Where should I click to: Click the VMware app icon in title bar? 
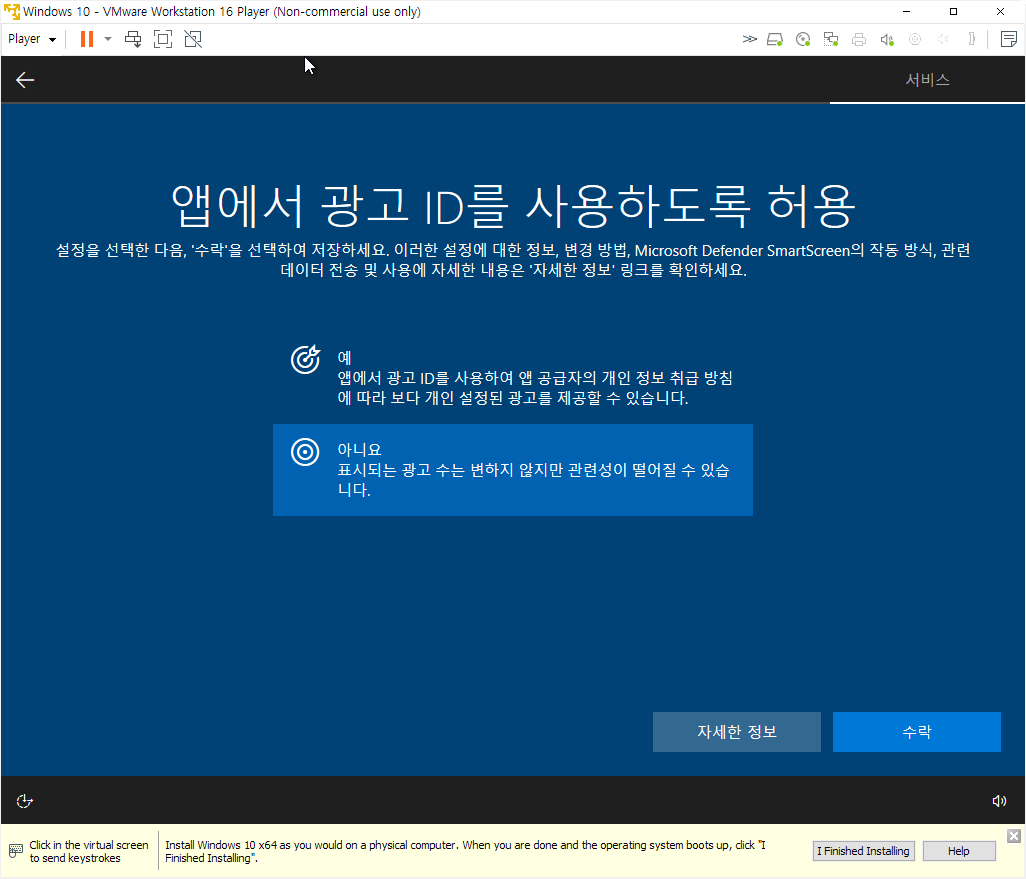click(x=12, y=12)
